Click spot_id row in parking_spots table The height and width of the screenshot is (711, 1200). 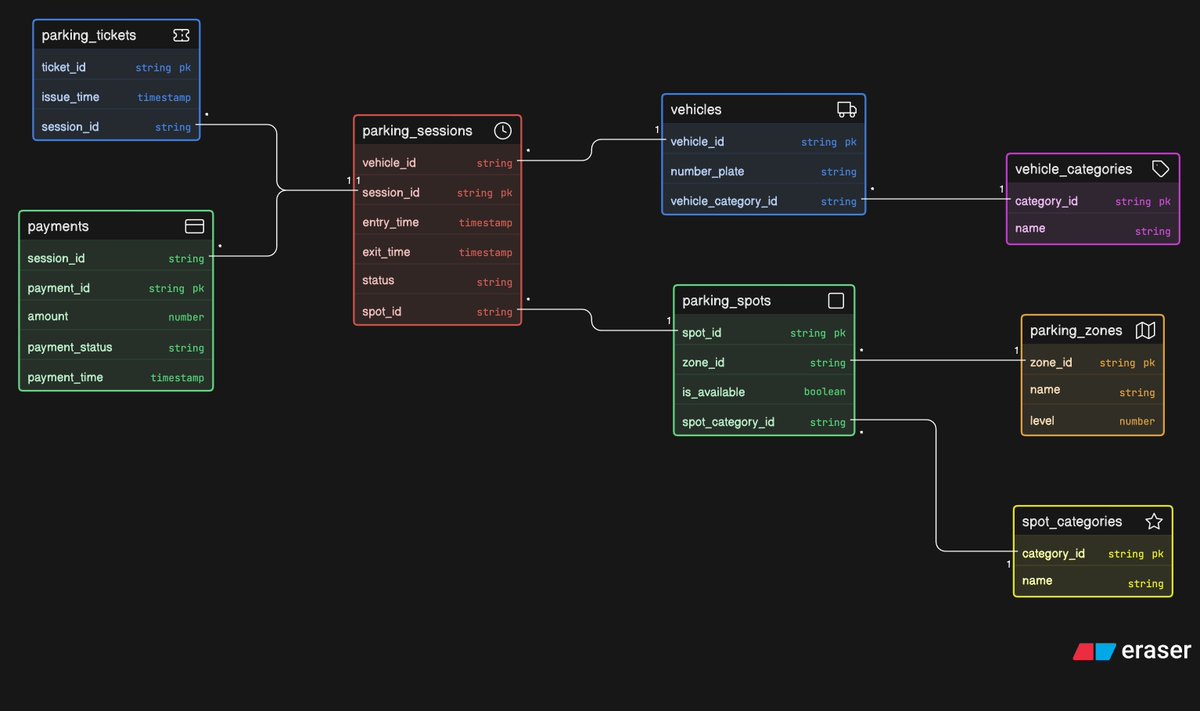(x=764, y=332)
